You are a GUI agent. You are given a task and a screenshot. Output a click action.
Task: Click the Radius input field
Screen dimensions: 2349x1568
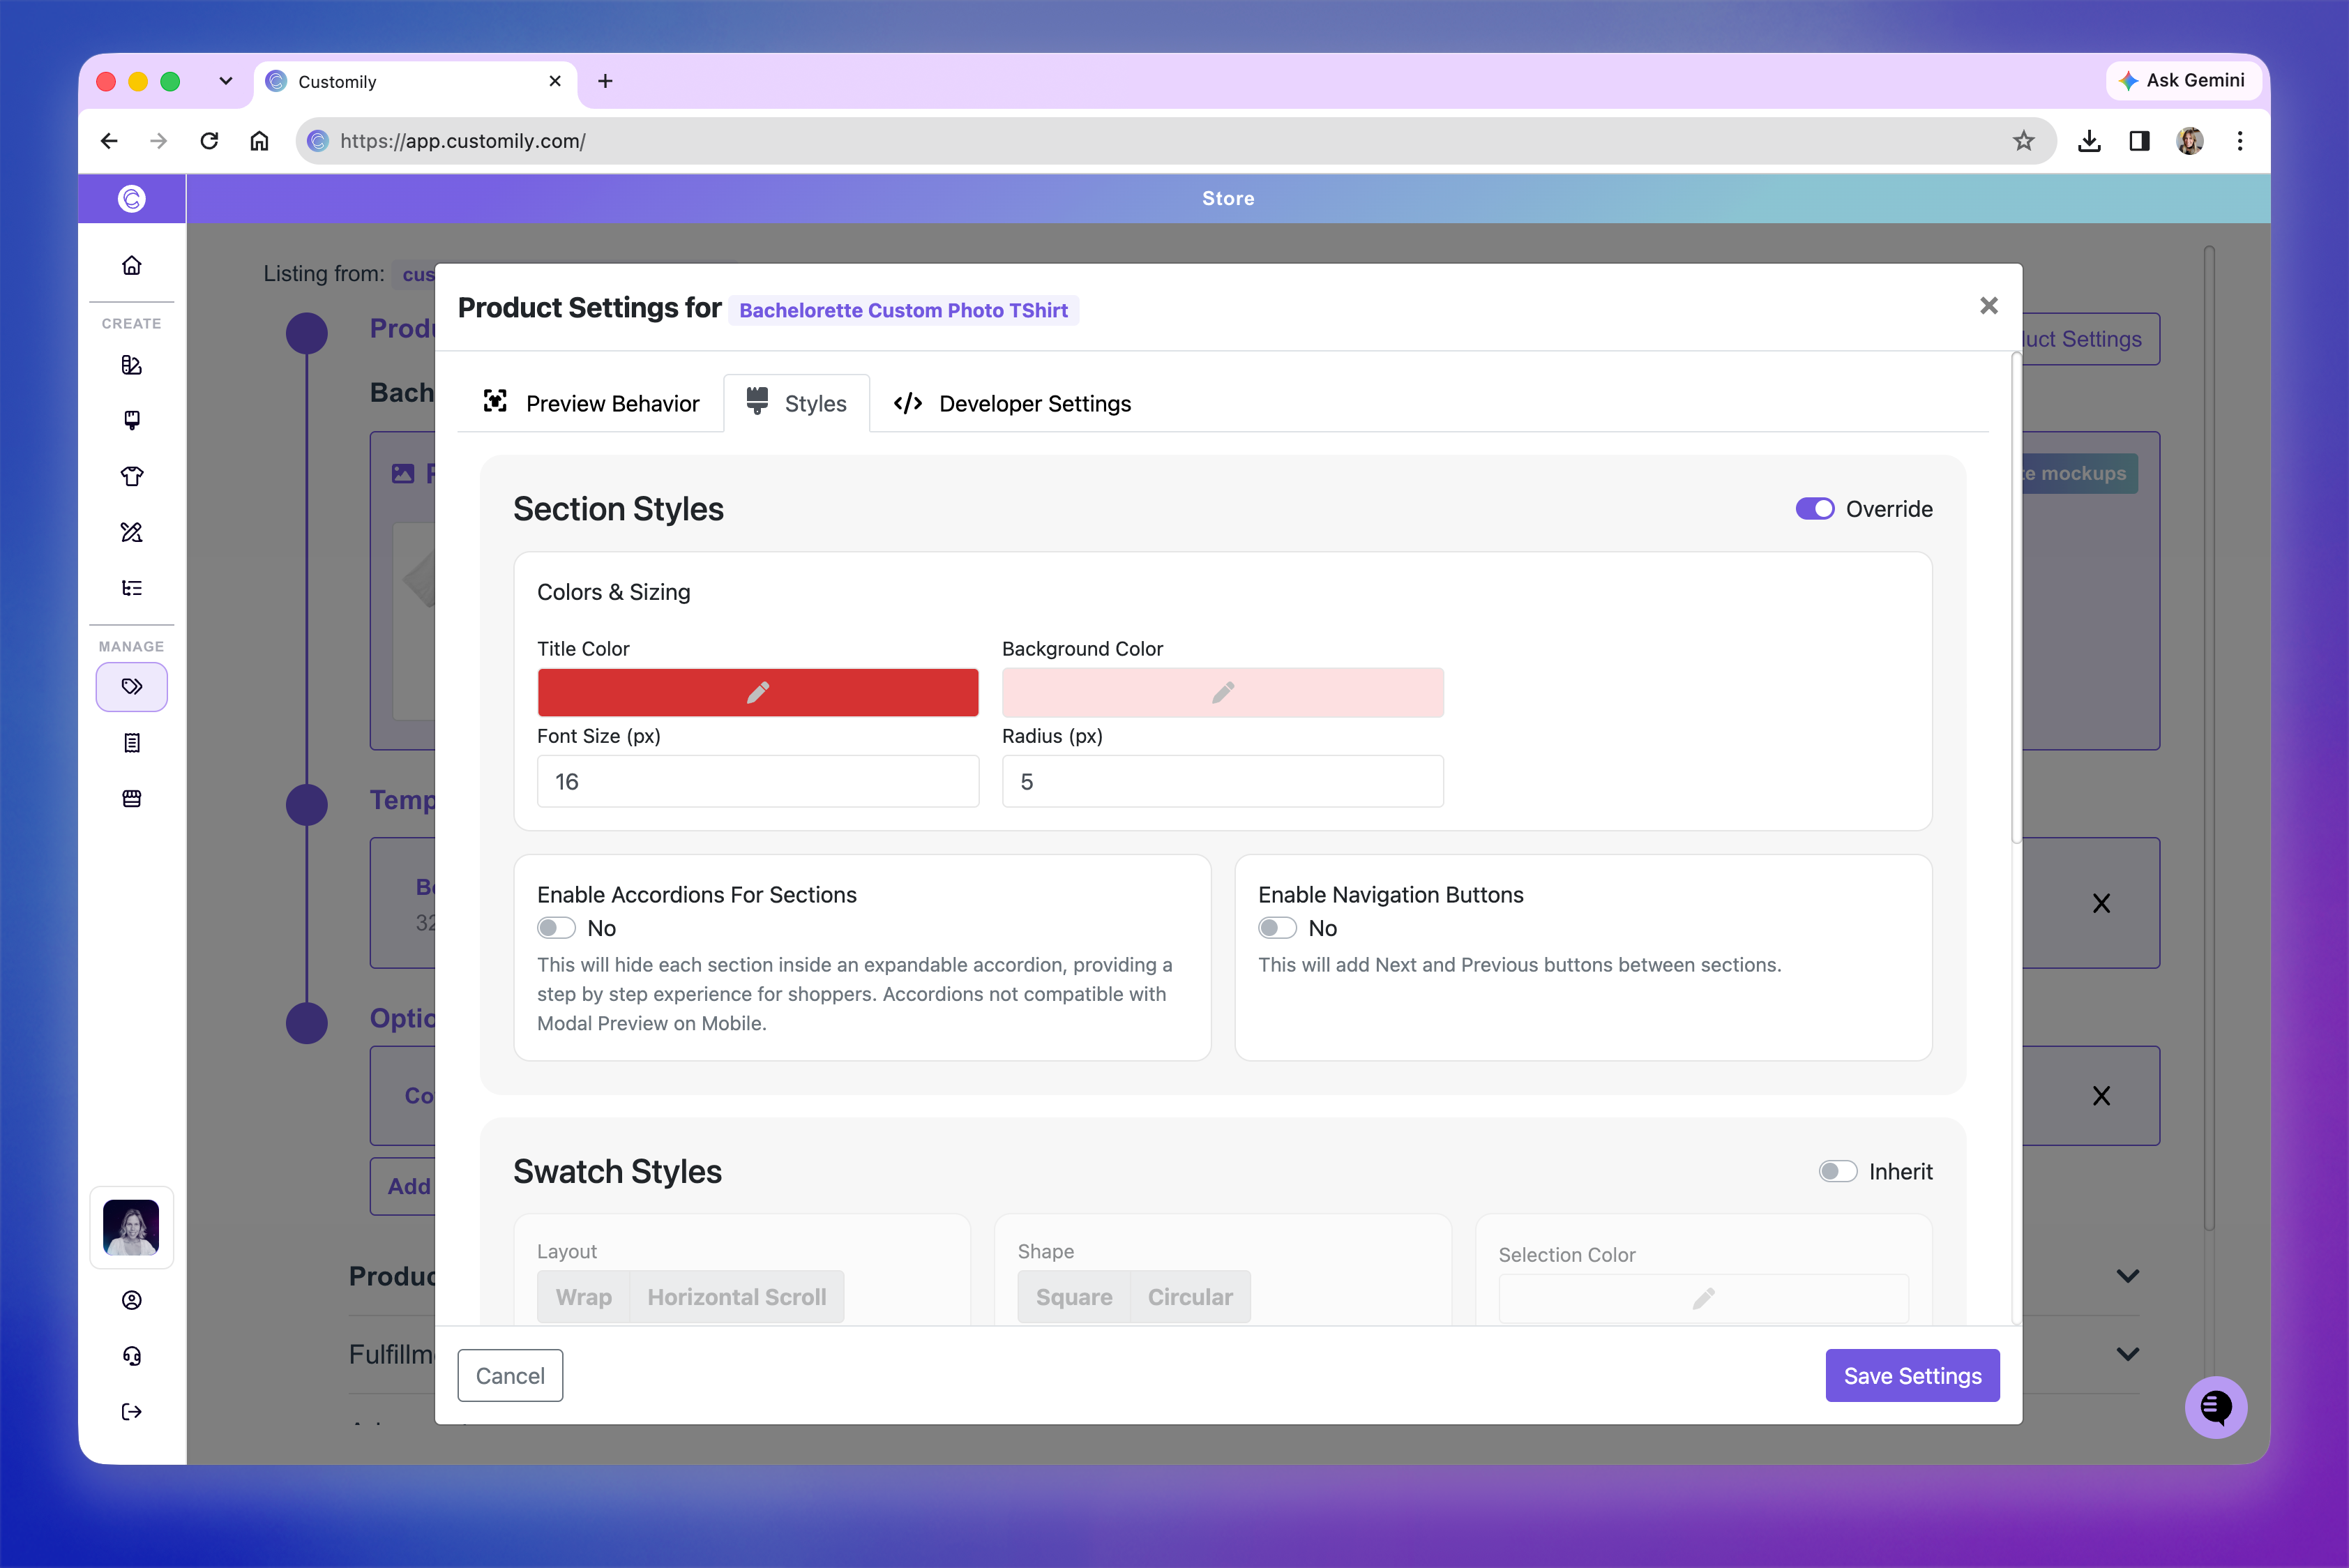coord(1223,781)
